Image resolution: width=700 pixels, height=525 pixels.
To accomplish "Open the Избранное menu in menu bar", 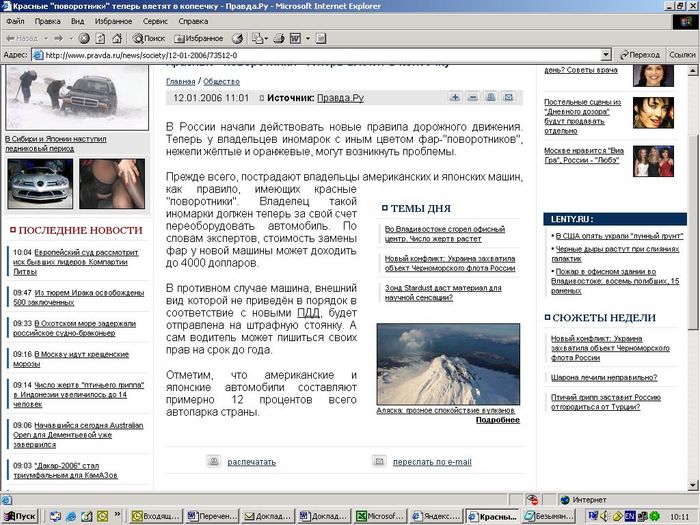I will click(113, 21).
